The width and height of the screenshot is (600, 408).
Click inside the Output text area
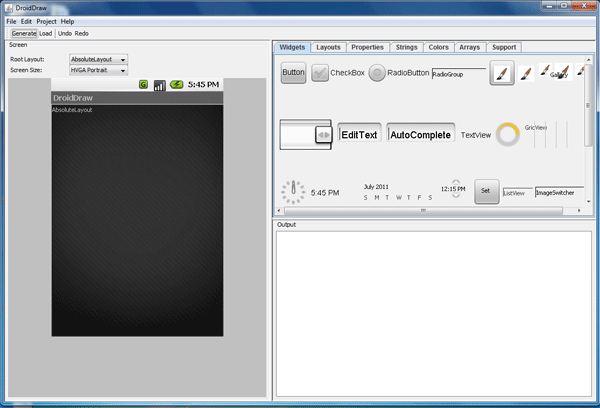pyautogui.click(x=434, y=314)
